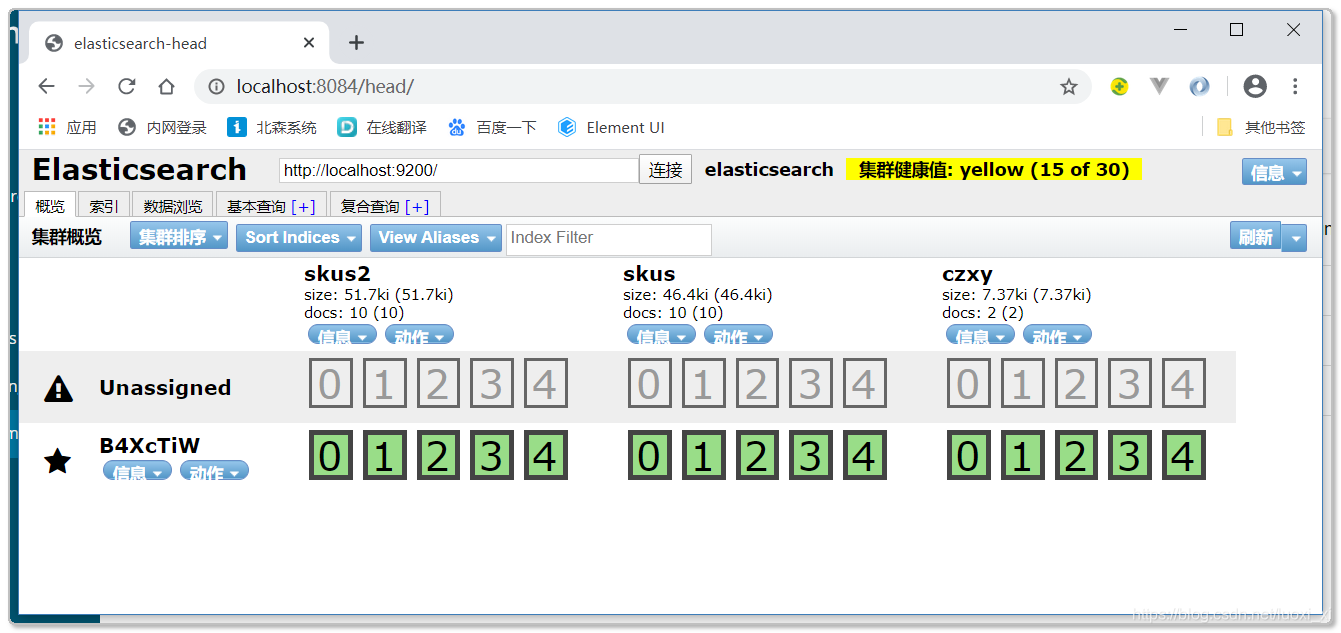Select green shard 4 of skus

(x=864, y=456)
